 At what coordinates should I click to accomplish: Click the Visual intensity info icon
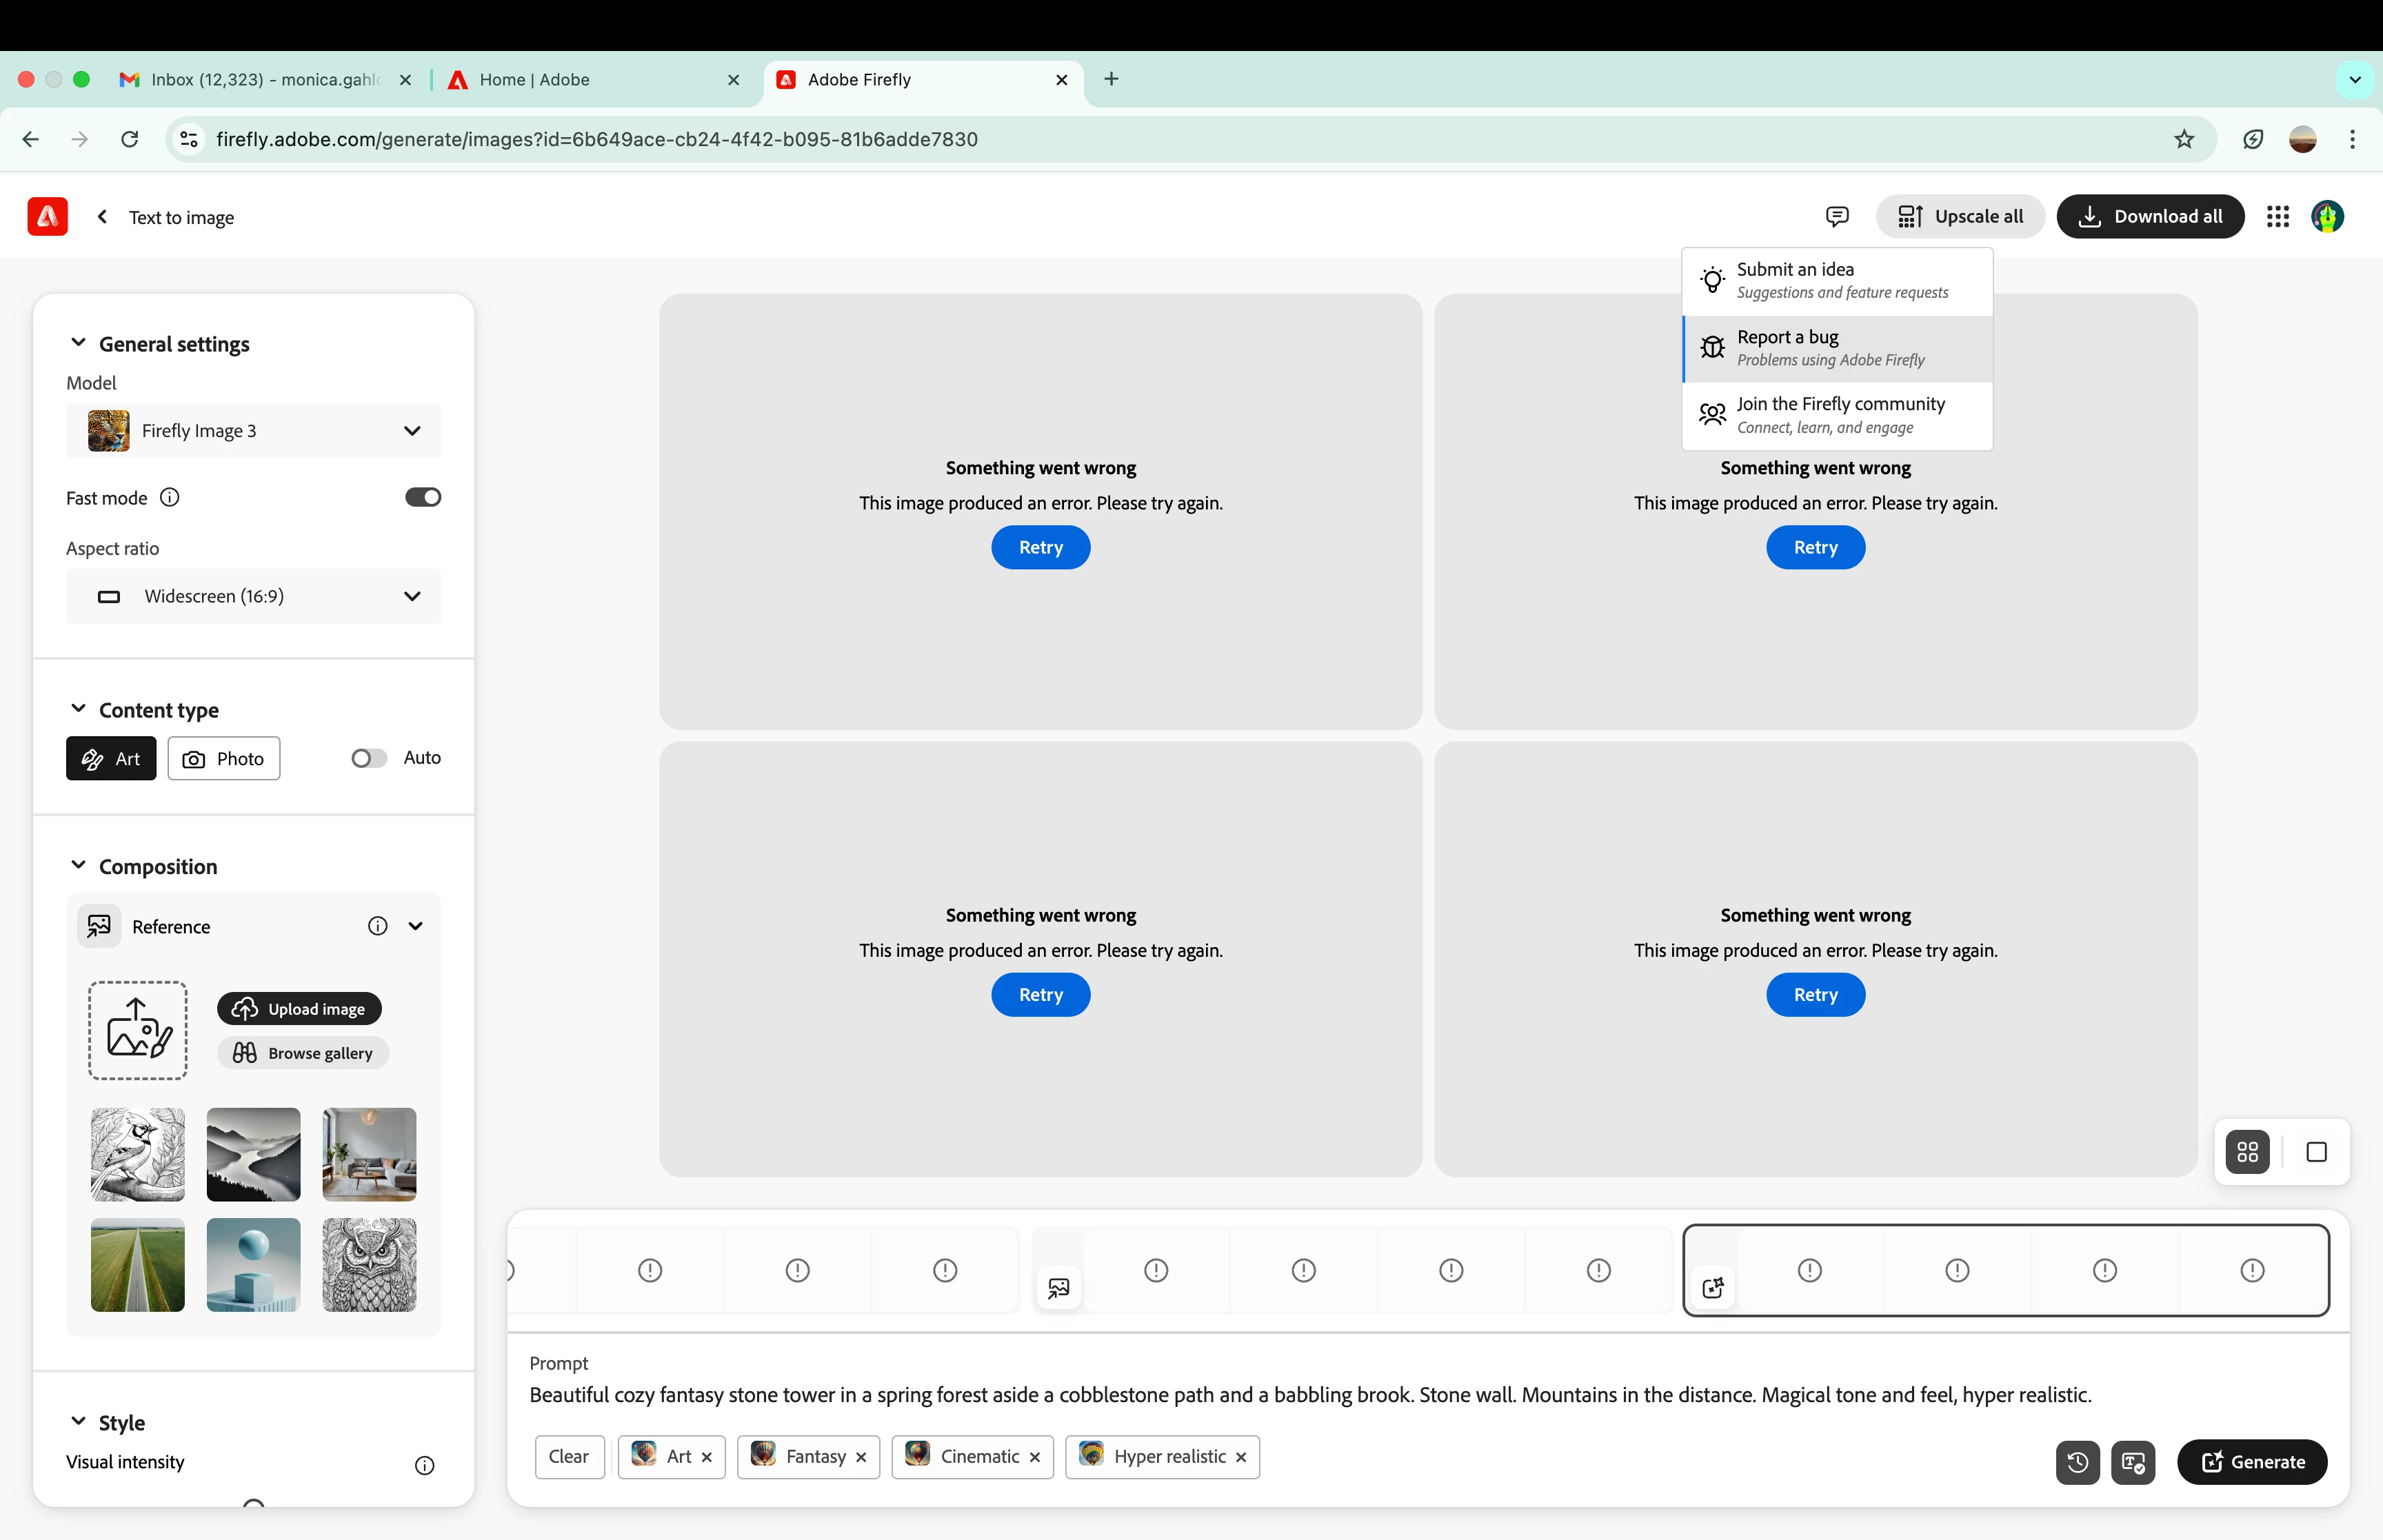[x=425, y=1465]
